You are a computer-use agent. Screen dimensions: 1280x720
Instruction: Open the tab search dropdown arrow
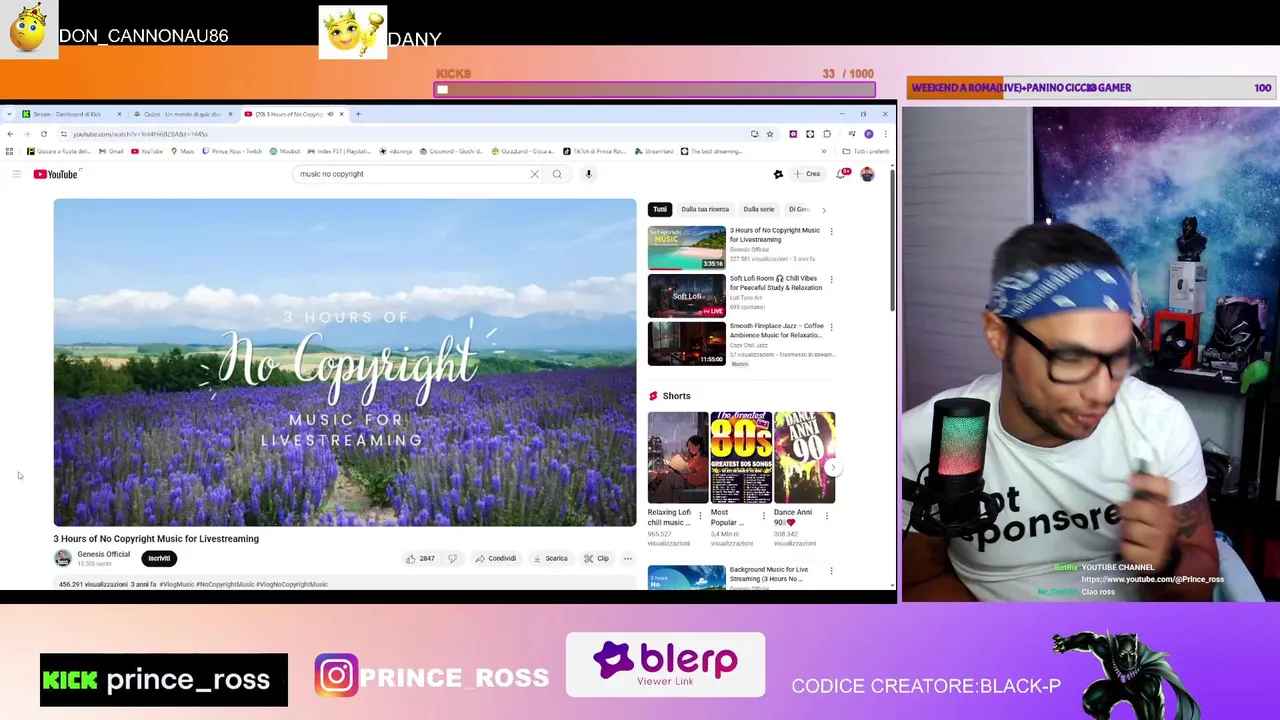coord(11,114)
